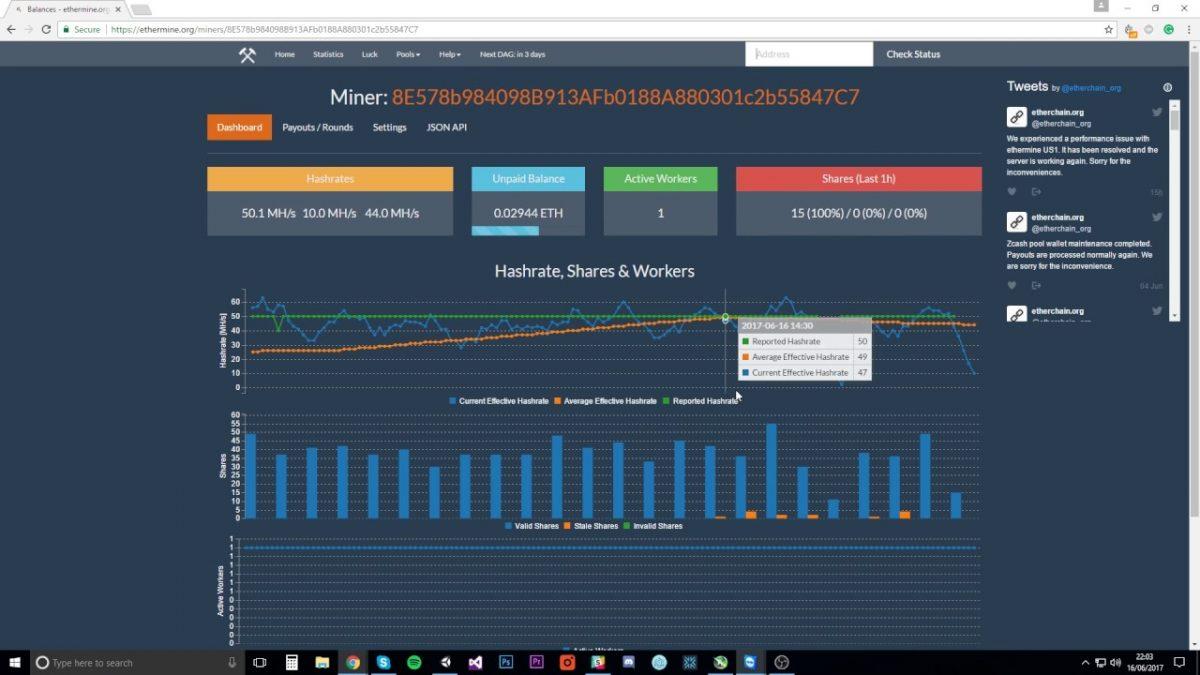The width and height of the screenshot is (1200, 675).
Task: Open the Calculator from the taskbar
Action: [291, 662]
